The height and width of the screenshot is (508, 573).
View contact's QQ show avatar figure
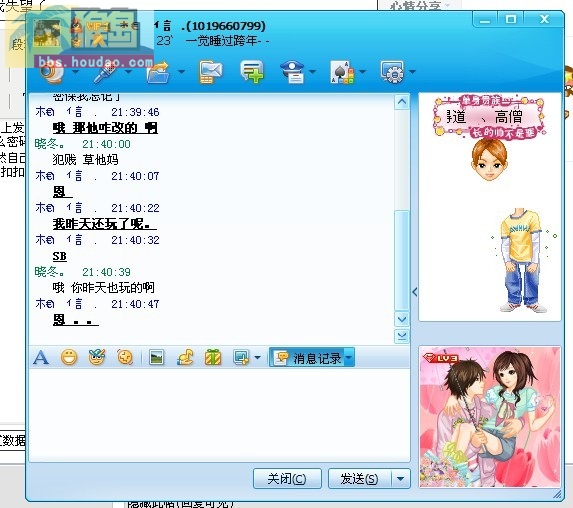pos(490,207)
